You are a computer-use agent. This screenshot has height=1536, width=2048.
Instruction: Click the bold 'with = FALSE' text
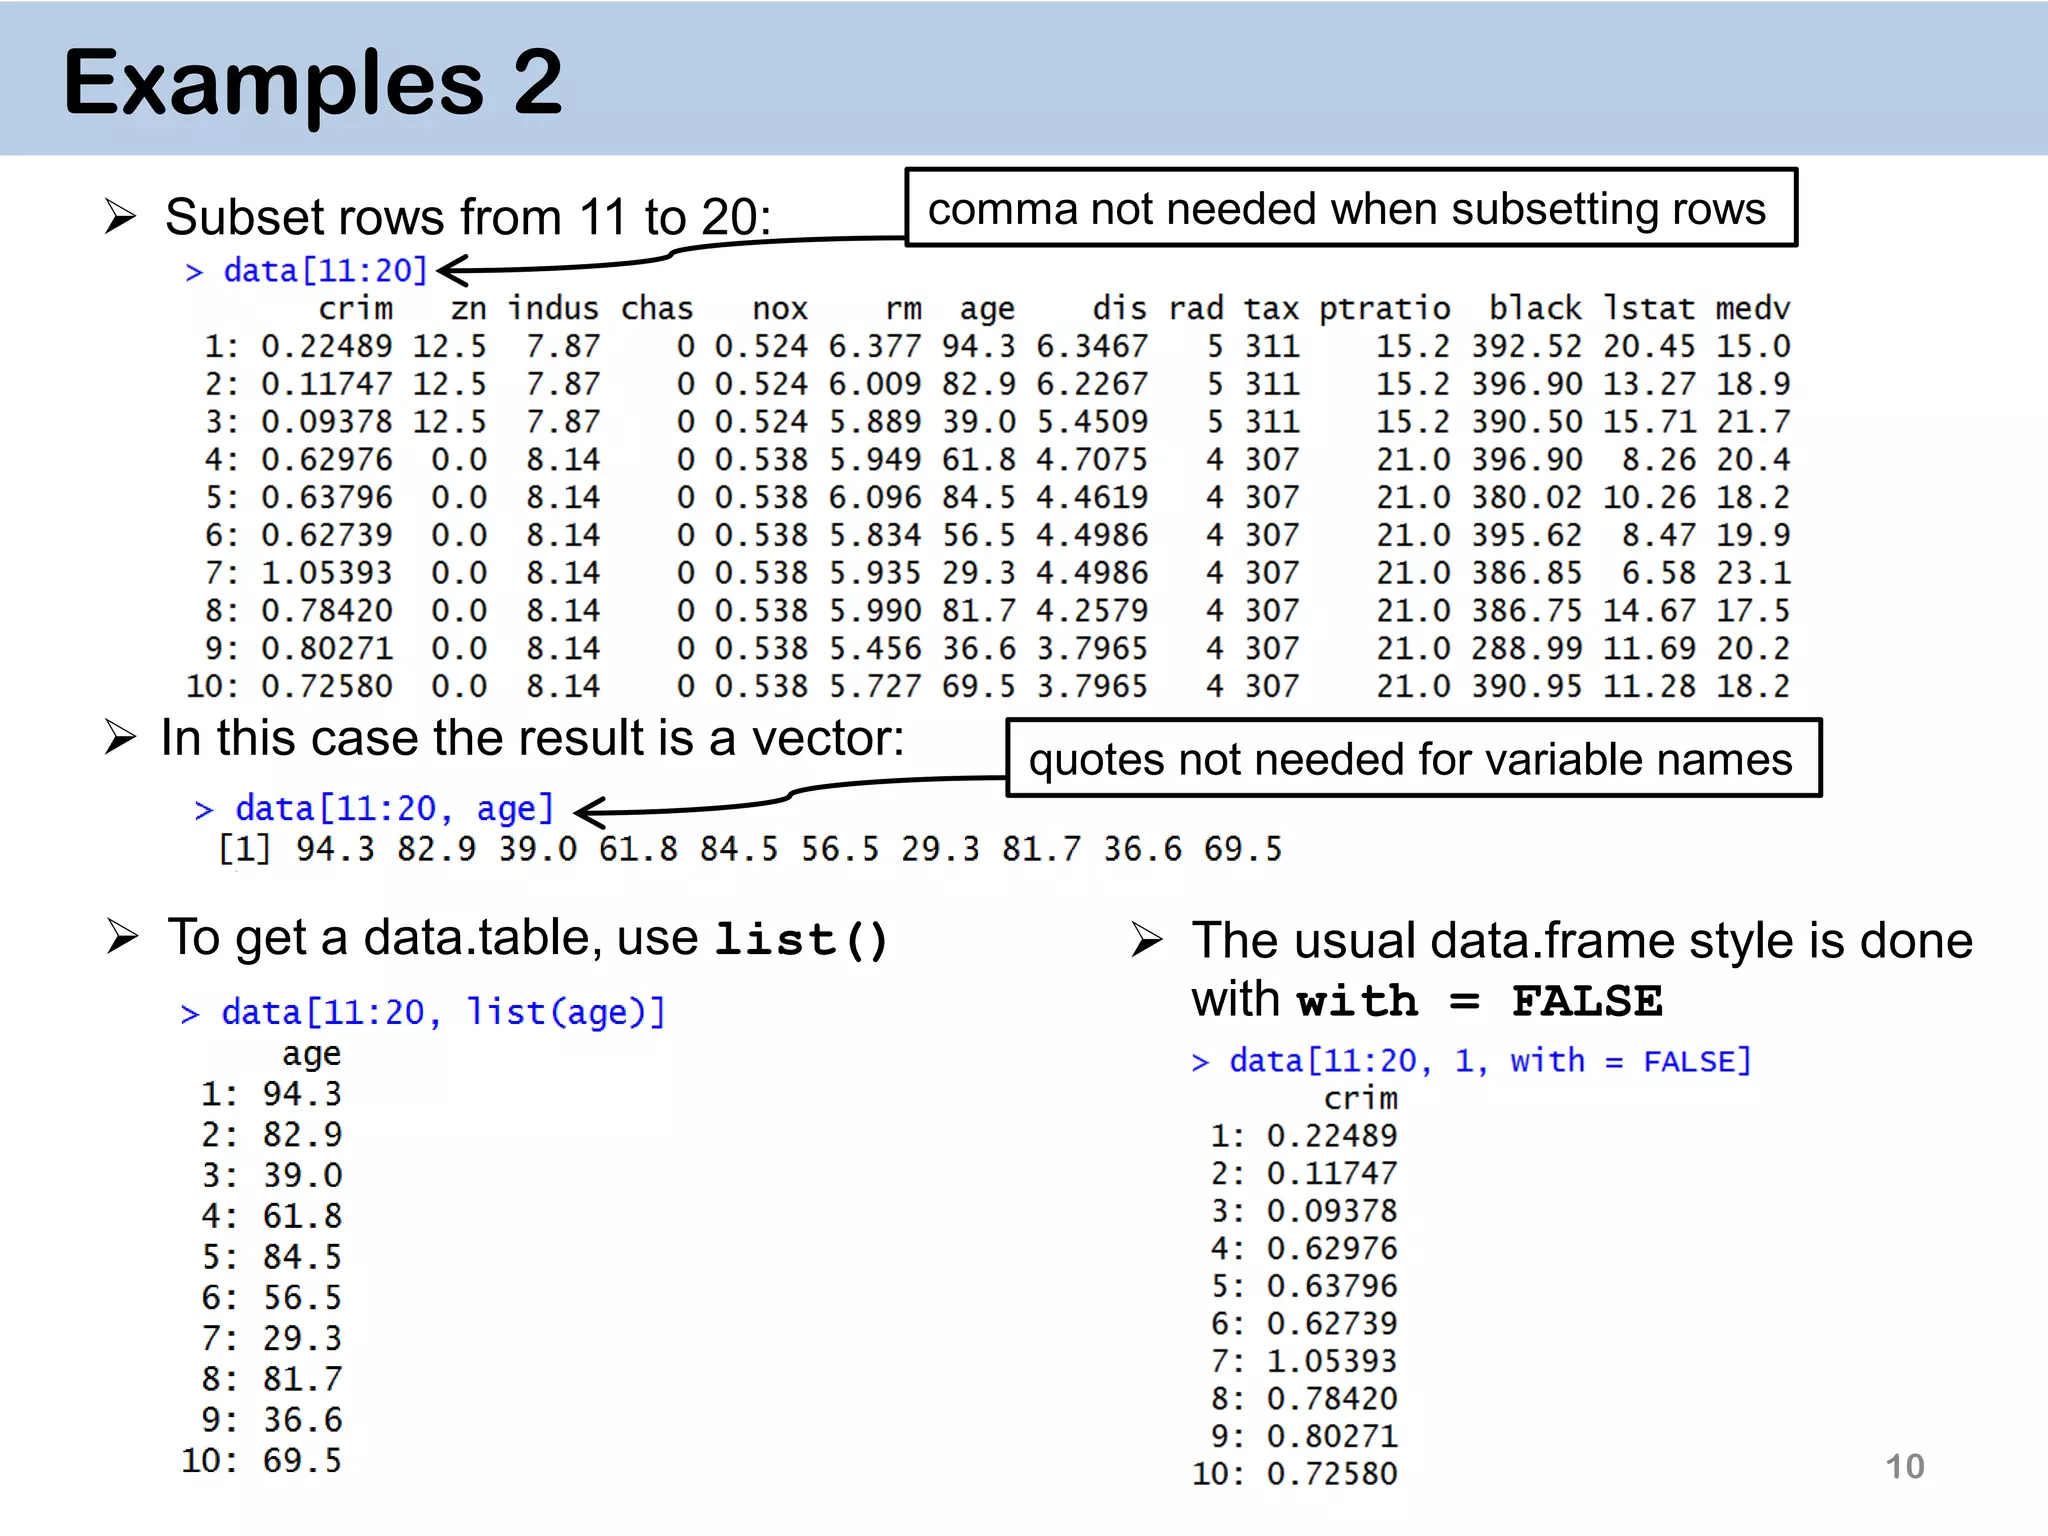coord(1480,1001)
